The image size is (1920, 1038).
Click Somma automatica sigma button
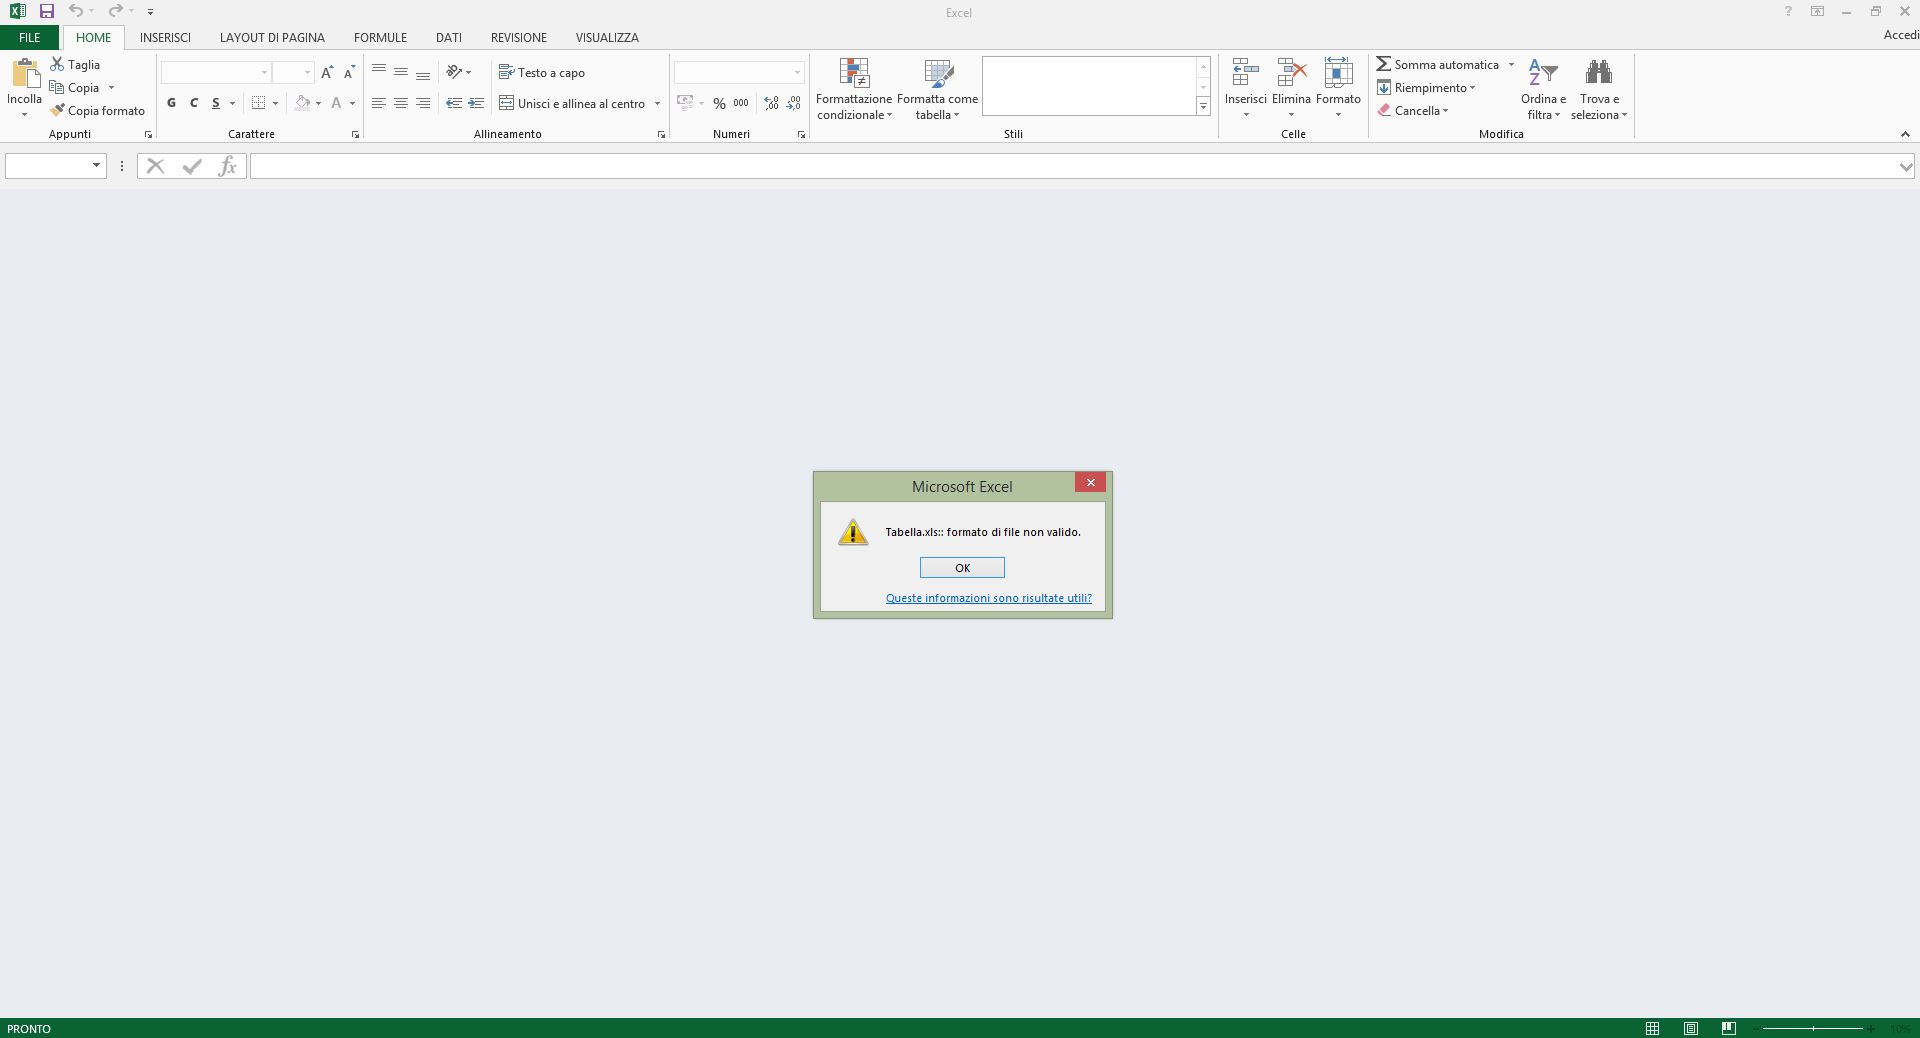(x=1437, y=64)
